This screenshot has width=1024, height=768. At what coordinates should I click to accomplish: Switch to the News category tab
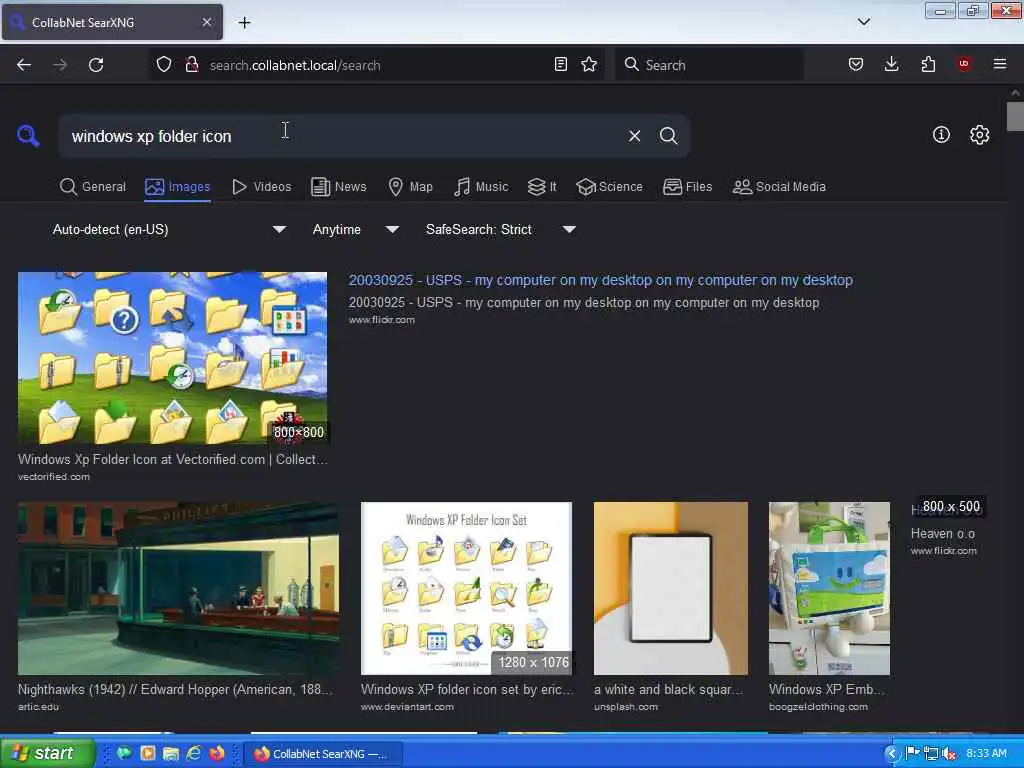point(339,187)
